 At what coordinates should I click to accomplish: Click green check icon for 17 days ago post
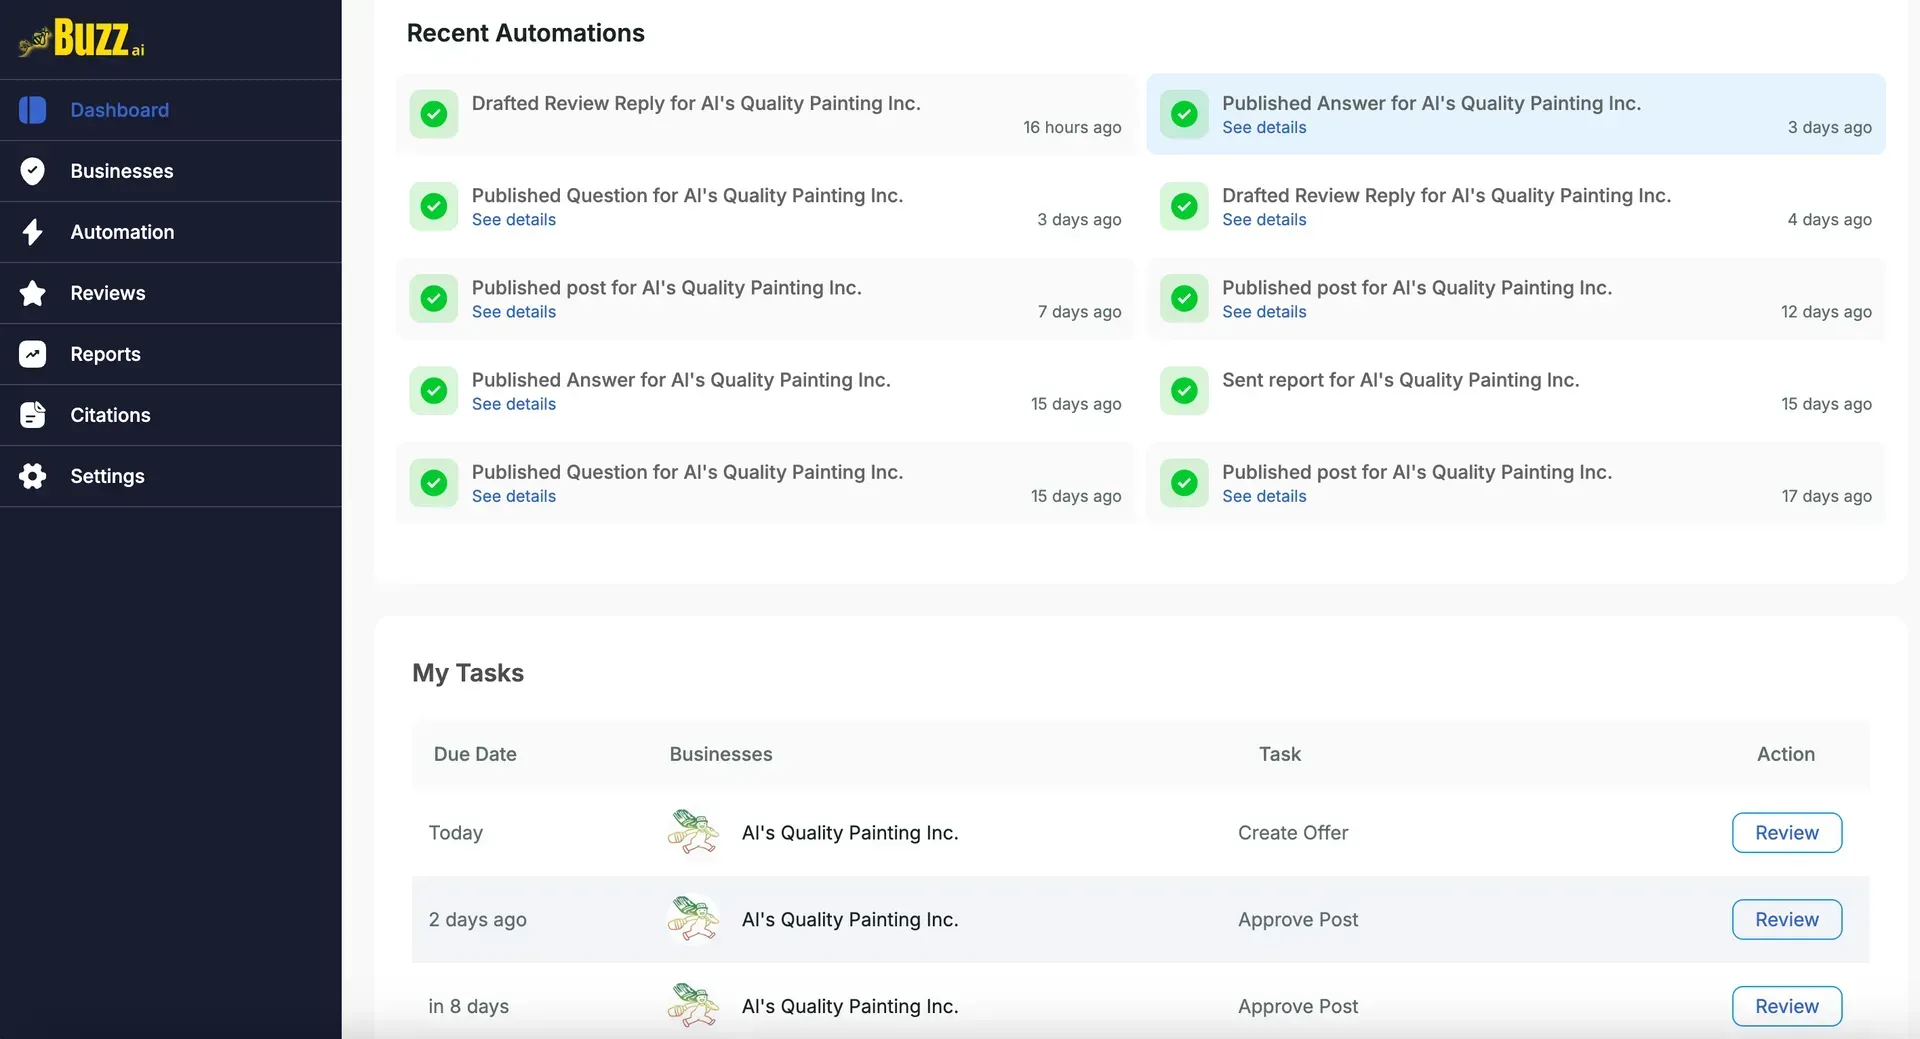click(x=1184, y=483)
